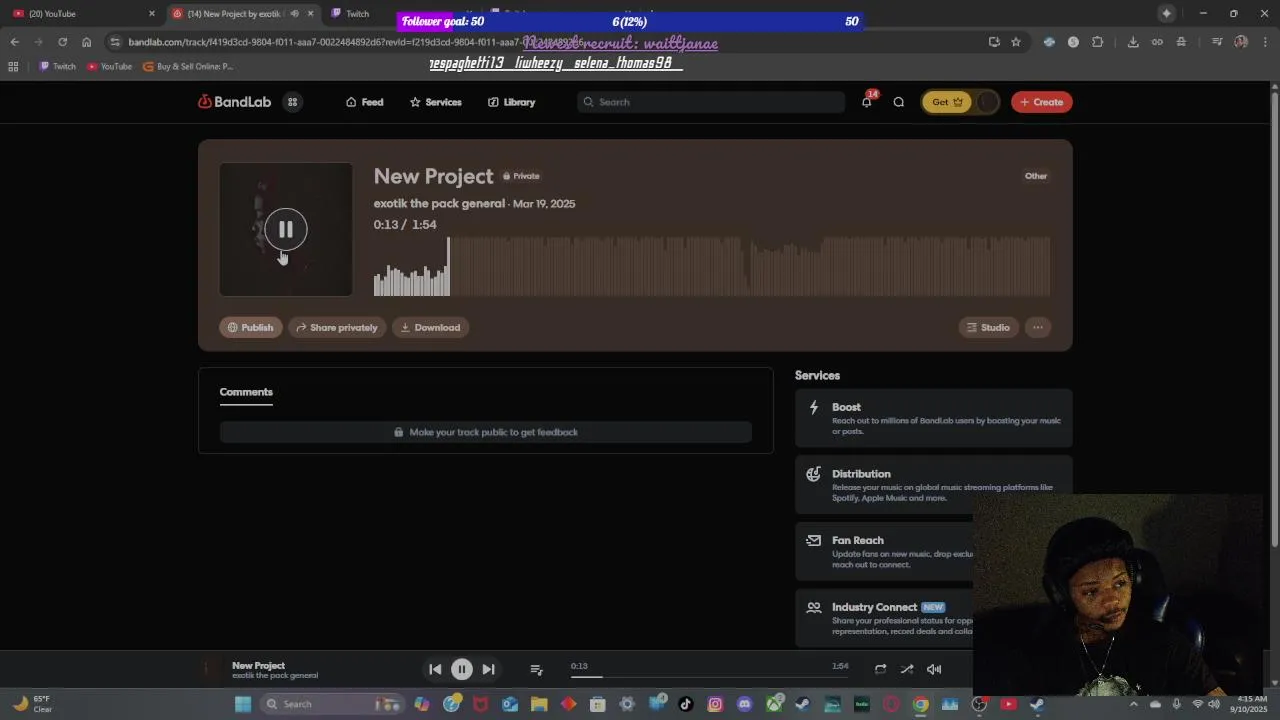This screenshot has width=1280, height=720.
Task: Open the track more options menu
Action: tap(1038, 327)
